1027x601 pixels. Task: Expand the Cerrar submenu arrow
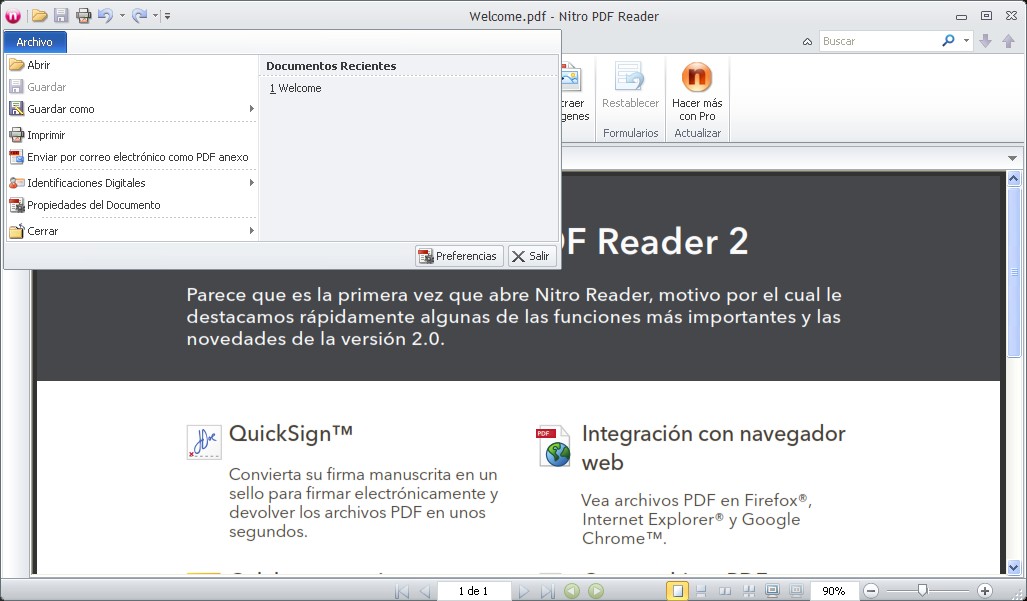[252, 231]
